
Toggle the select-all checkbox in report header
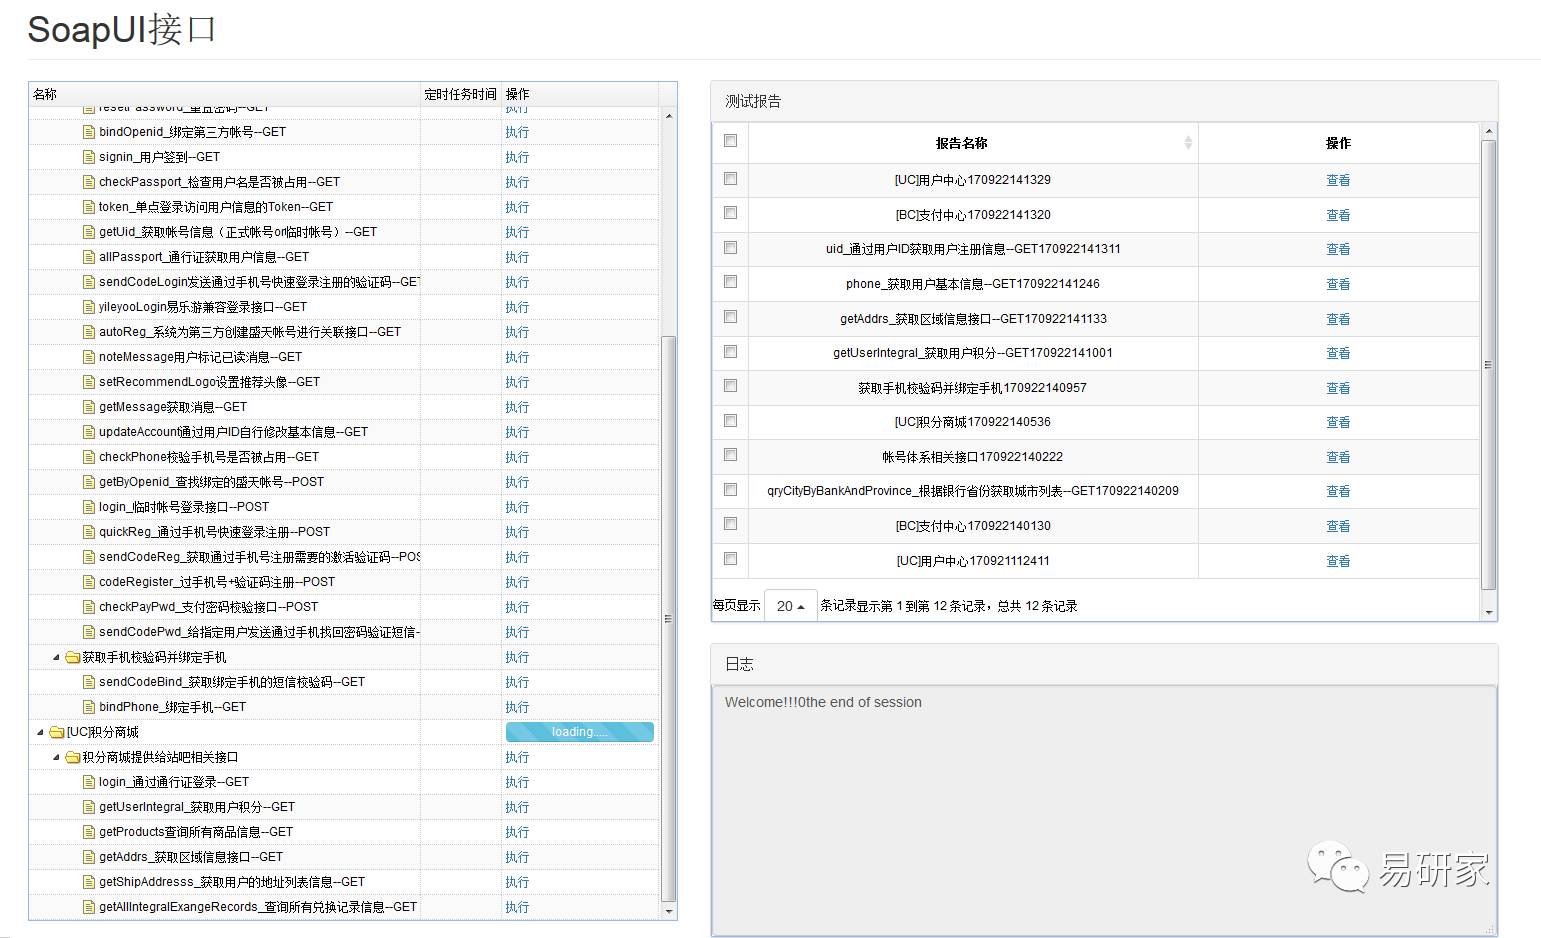tap(730, 141)
